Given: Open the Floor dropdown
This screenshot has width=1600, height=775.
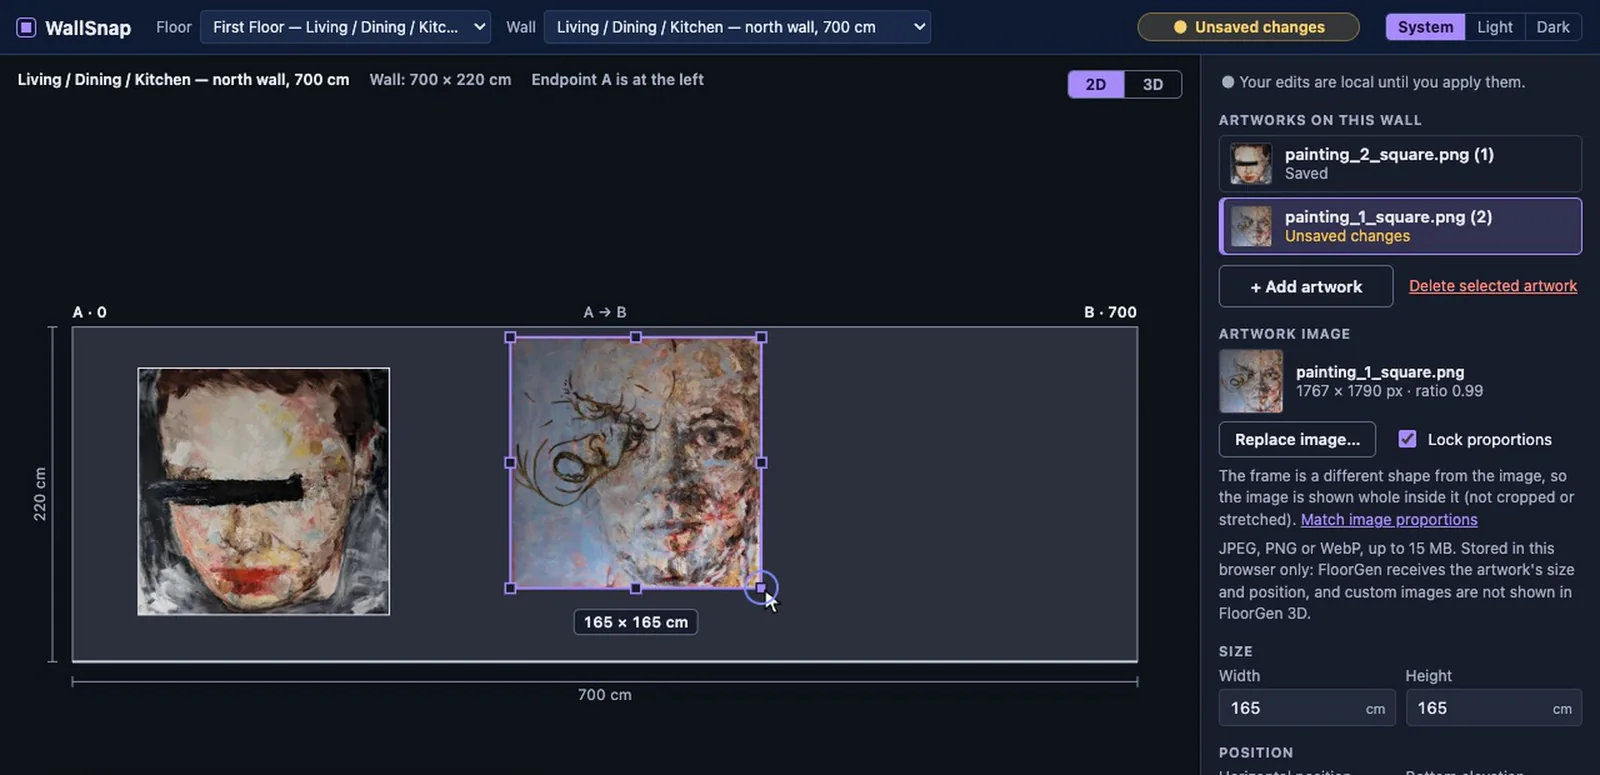Looking at the screenshot, I should [345, 27].
